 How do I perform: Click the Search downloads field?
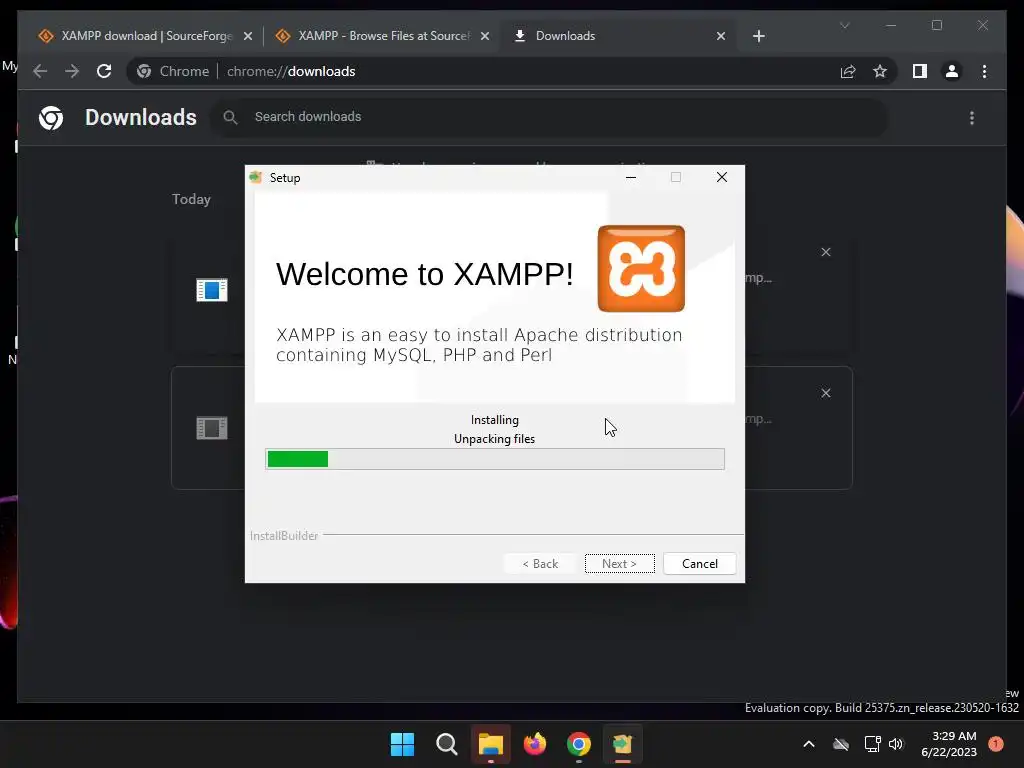coord(549,117)
